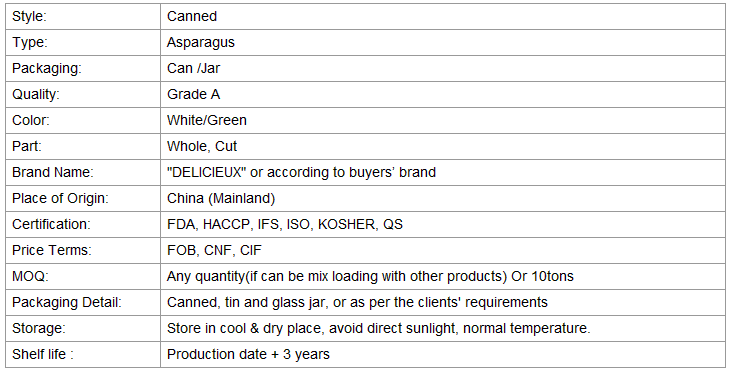The image size is (730, 371).
Task: Select the Canned value cell
Action: pyautogui.click(x=442, y=16)
